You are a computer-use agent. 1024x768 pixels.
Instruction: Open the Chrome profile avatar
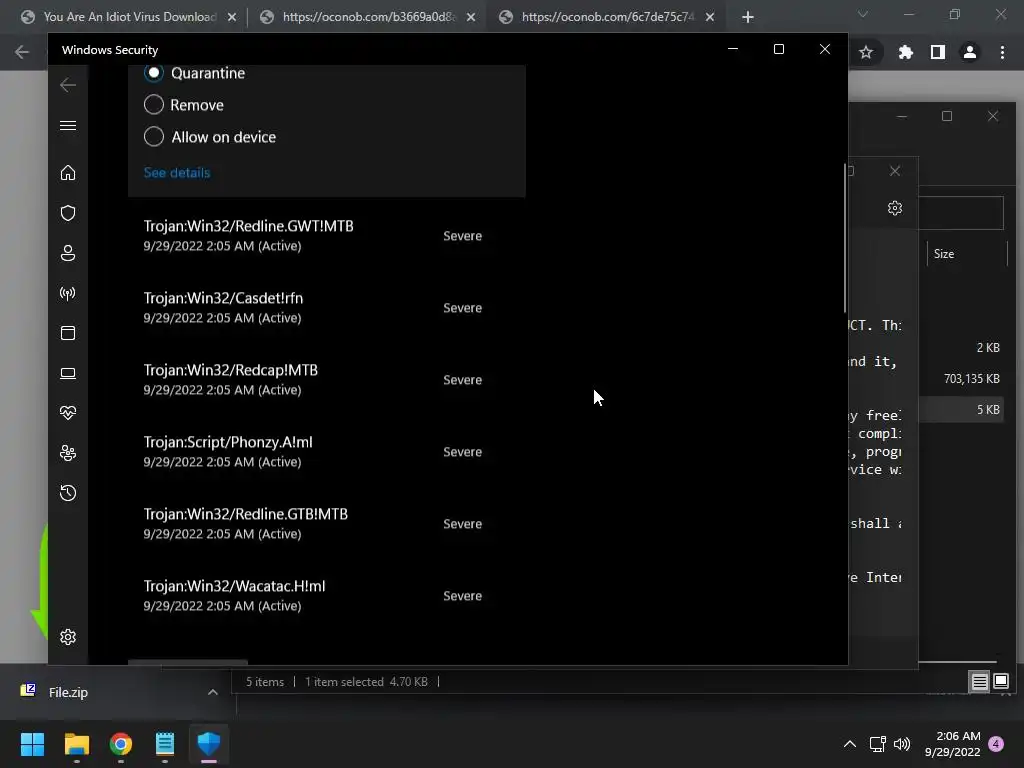[970, 52]
